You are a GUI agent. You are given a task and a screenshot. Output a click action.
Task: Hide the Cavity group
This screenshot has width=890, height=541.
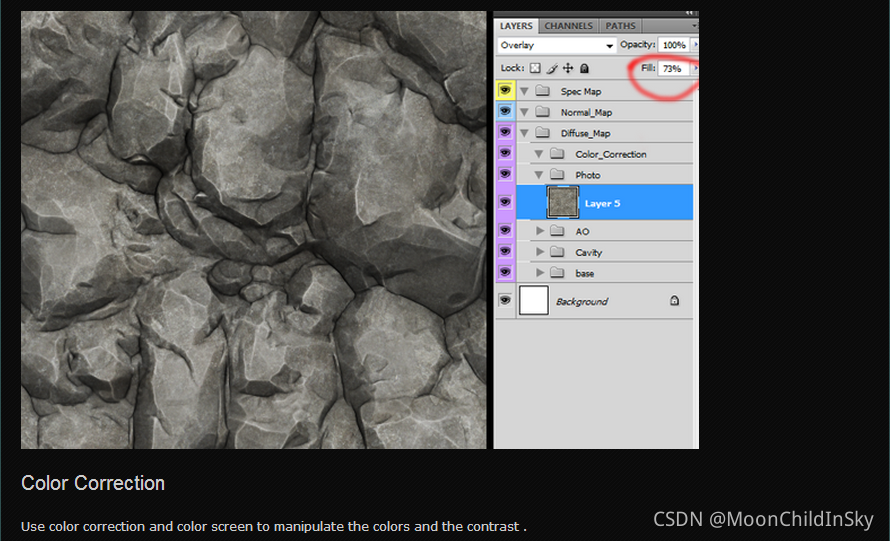pos(505,251)
